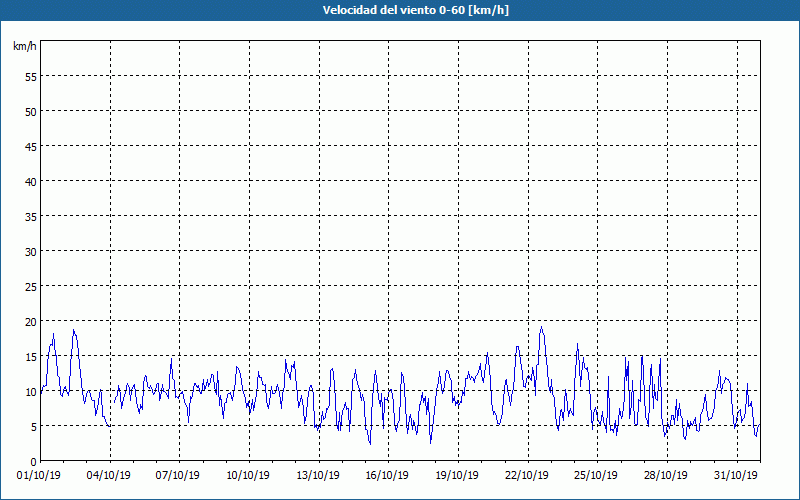Click the '40' y-axis label
This screenshot has height=500, width=800.
(x=31, y=184)
